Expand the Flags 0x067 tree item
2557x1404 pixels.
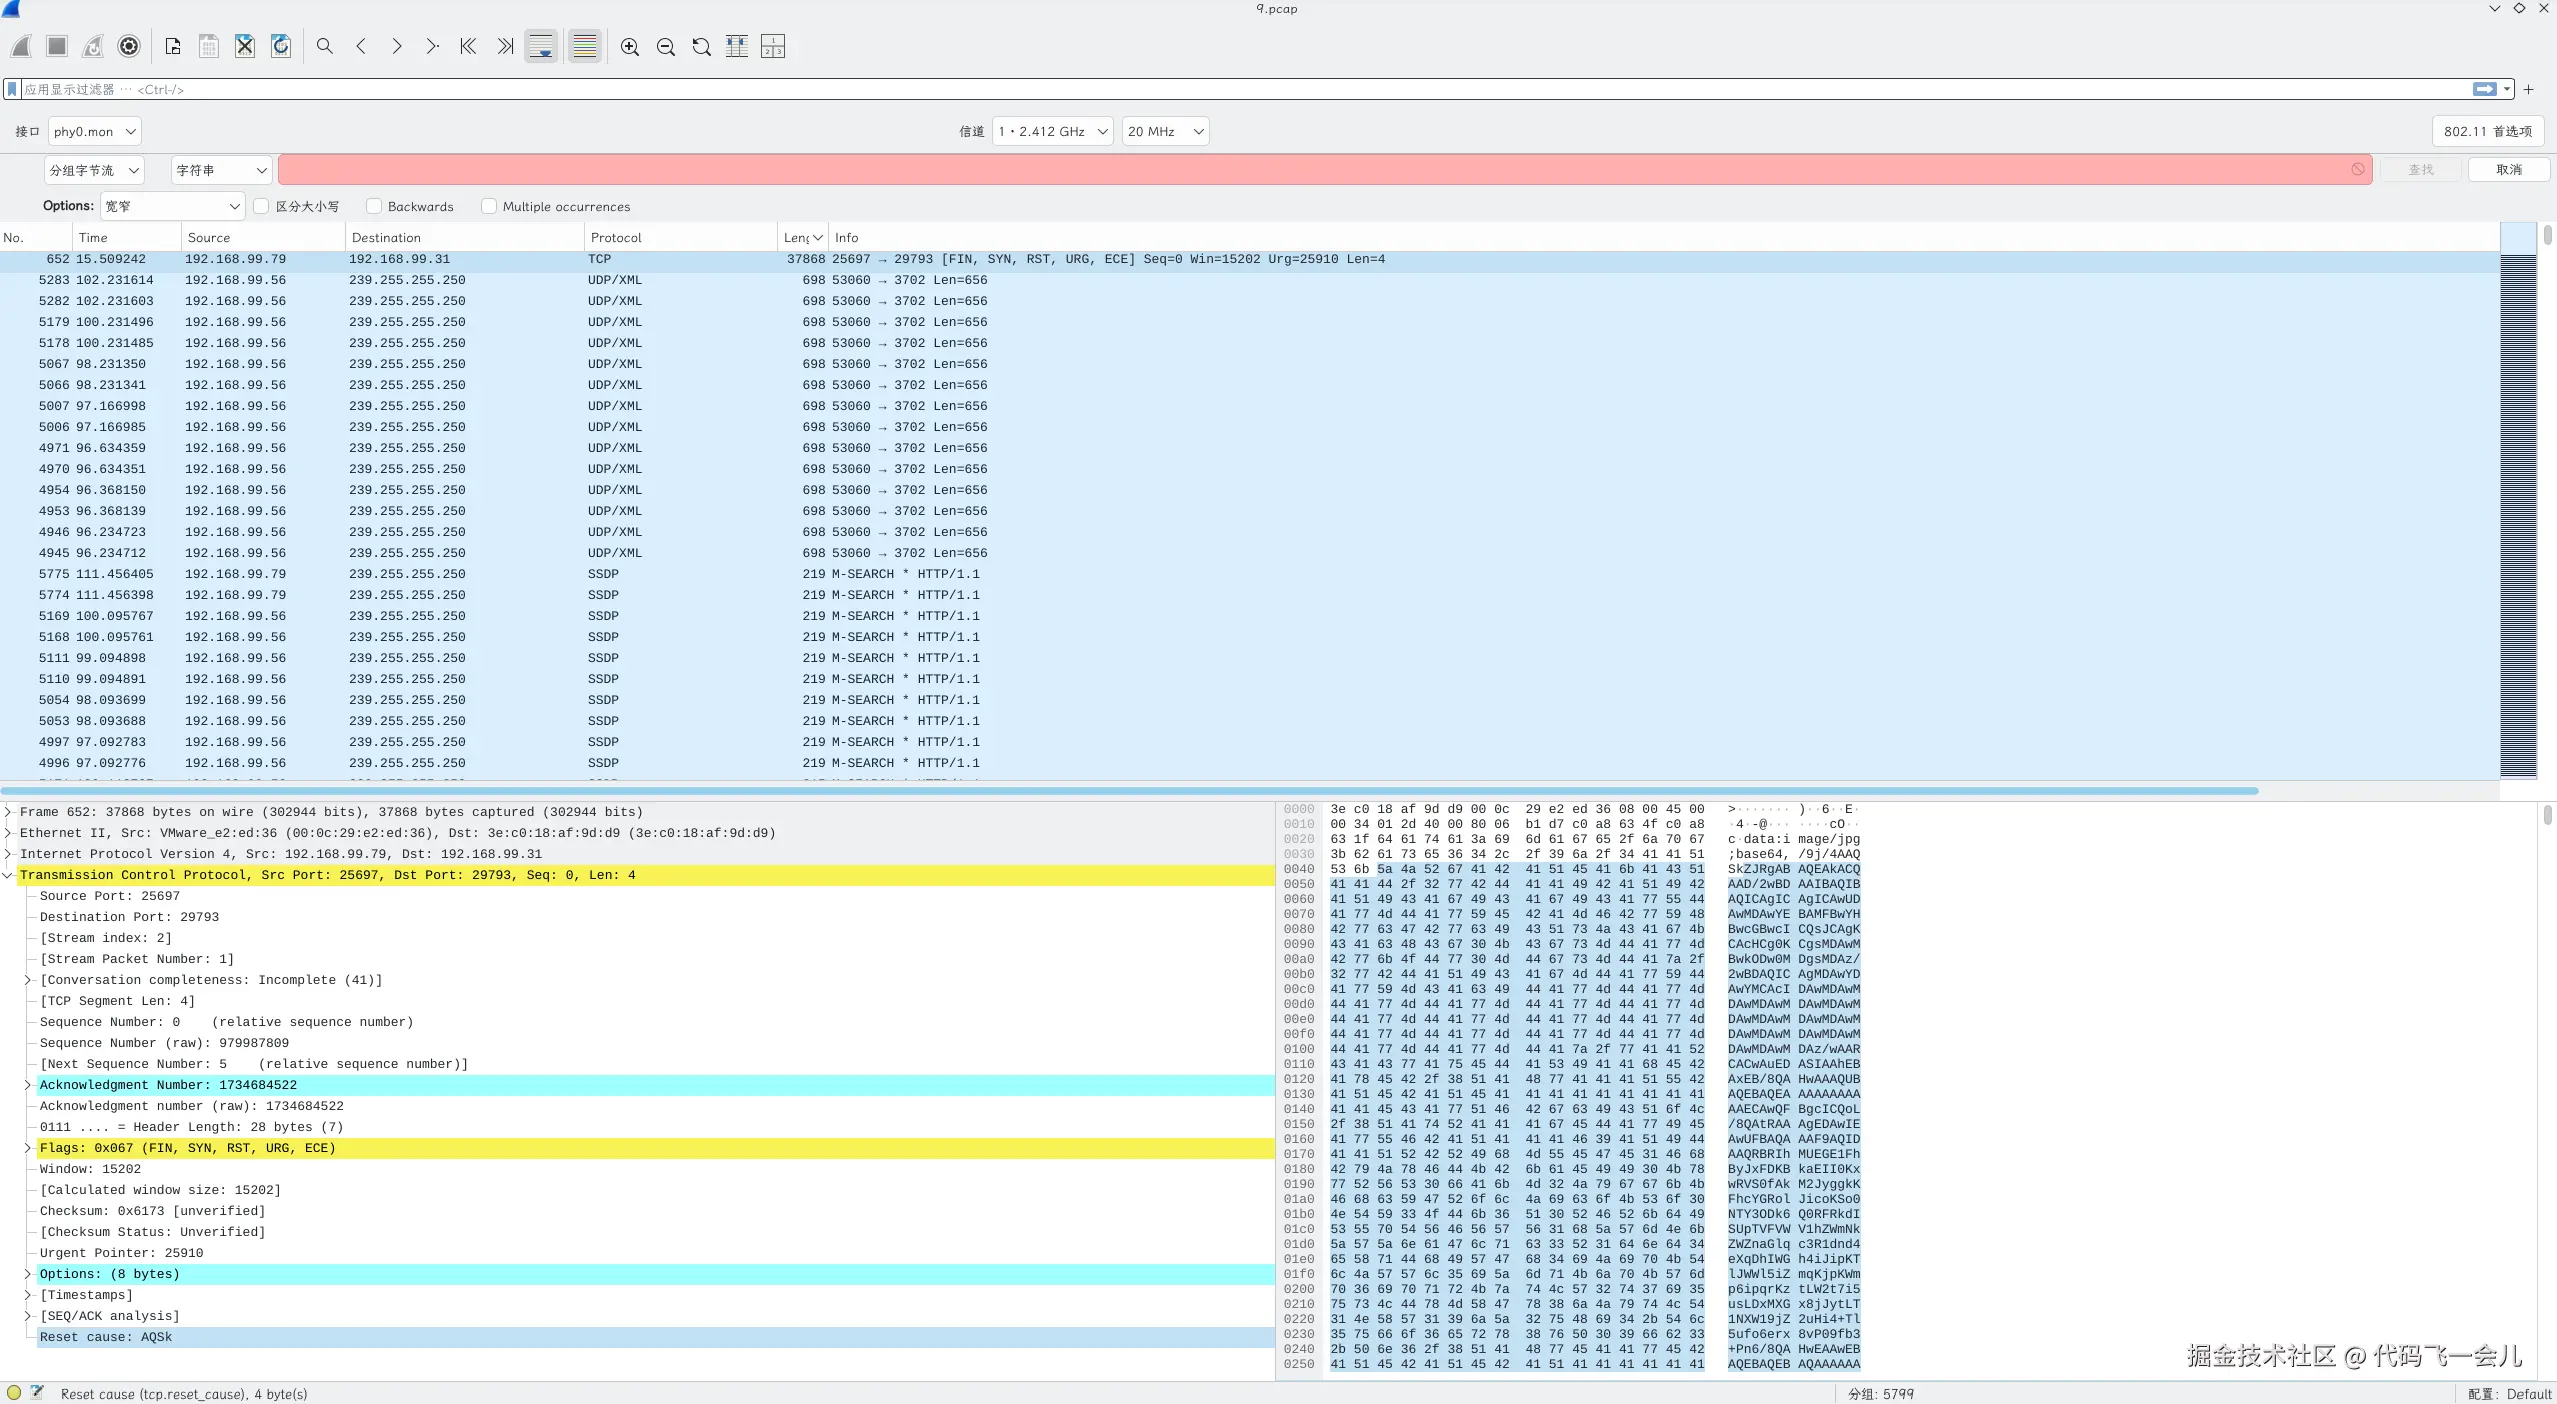[x=28, y=1148]
